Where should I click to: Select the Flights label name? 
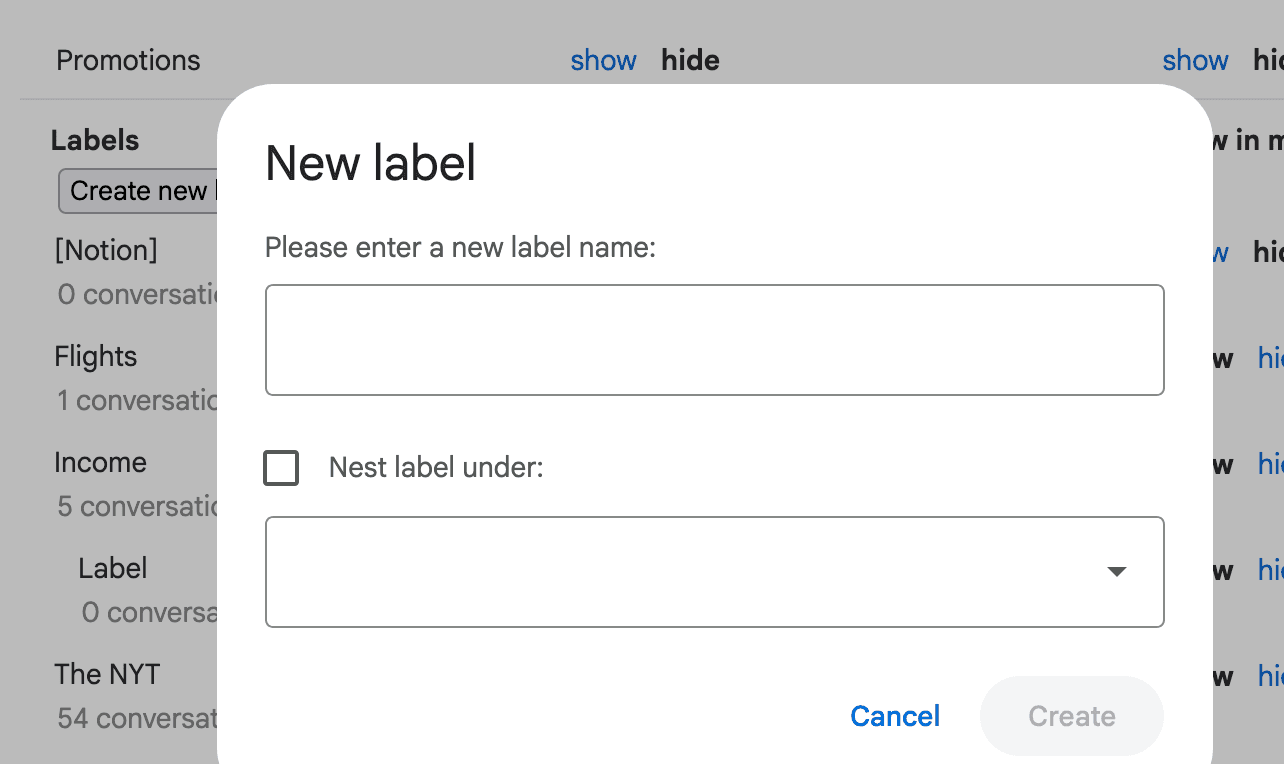coord(95,356)
